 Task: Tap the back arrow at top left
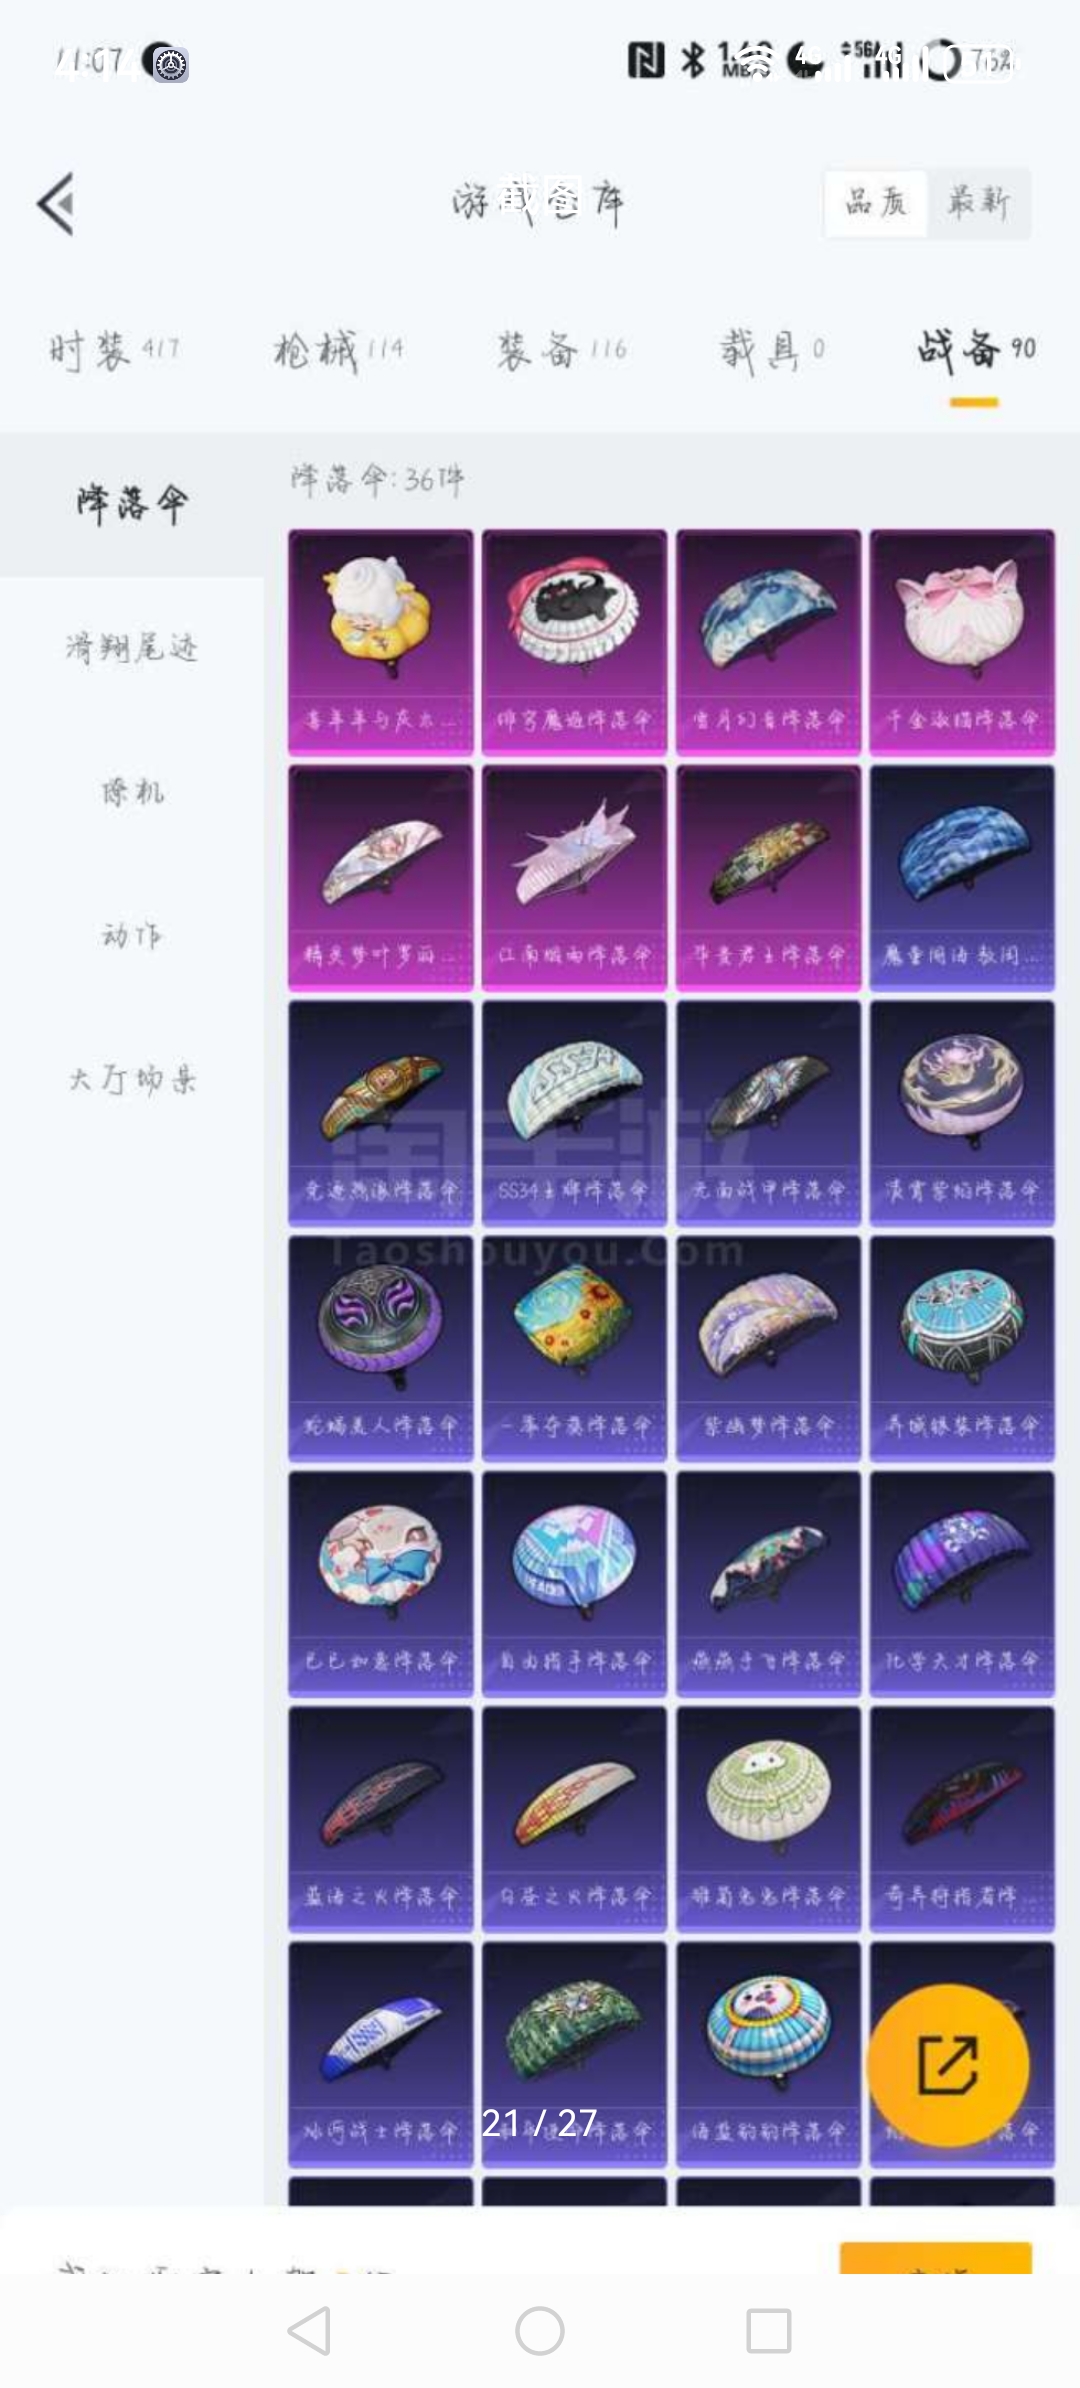tap(56, 204)
